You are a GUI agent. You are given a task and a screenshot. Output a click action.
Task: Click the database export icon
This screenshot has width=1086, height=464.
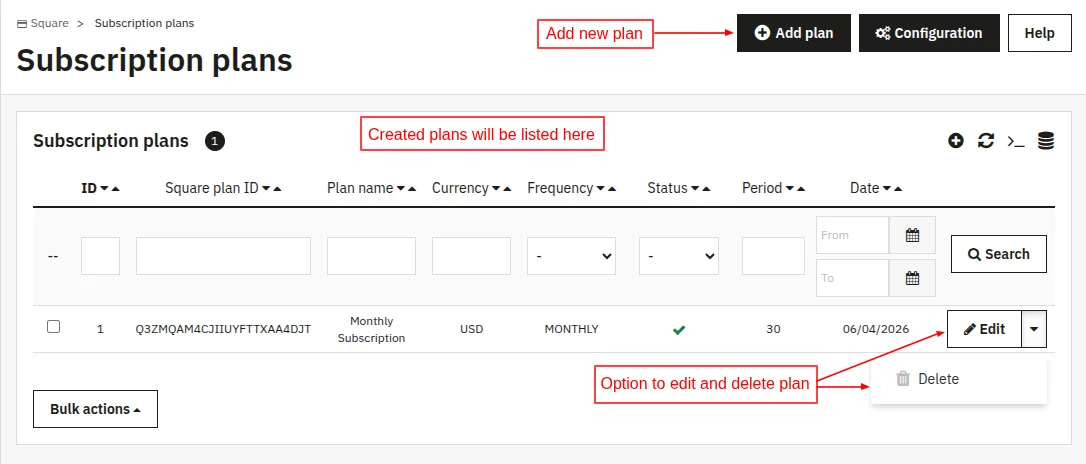(x=1046, y=141)
